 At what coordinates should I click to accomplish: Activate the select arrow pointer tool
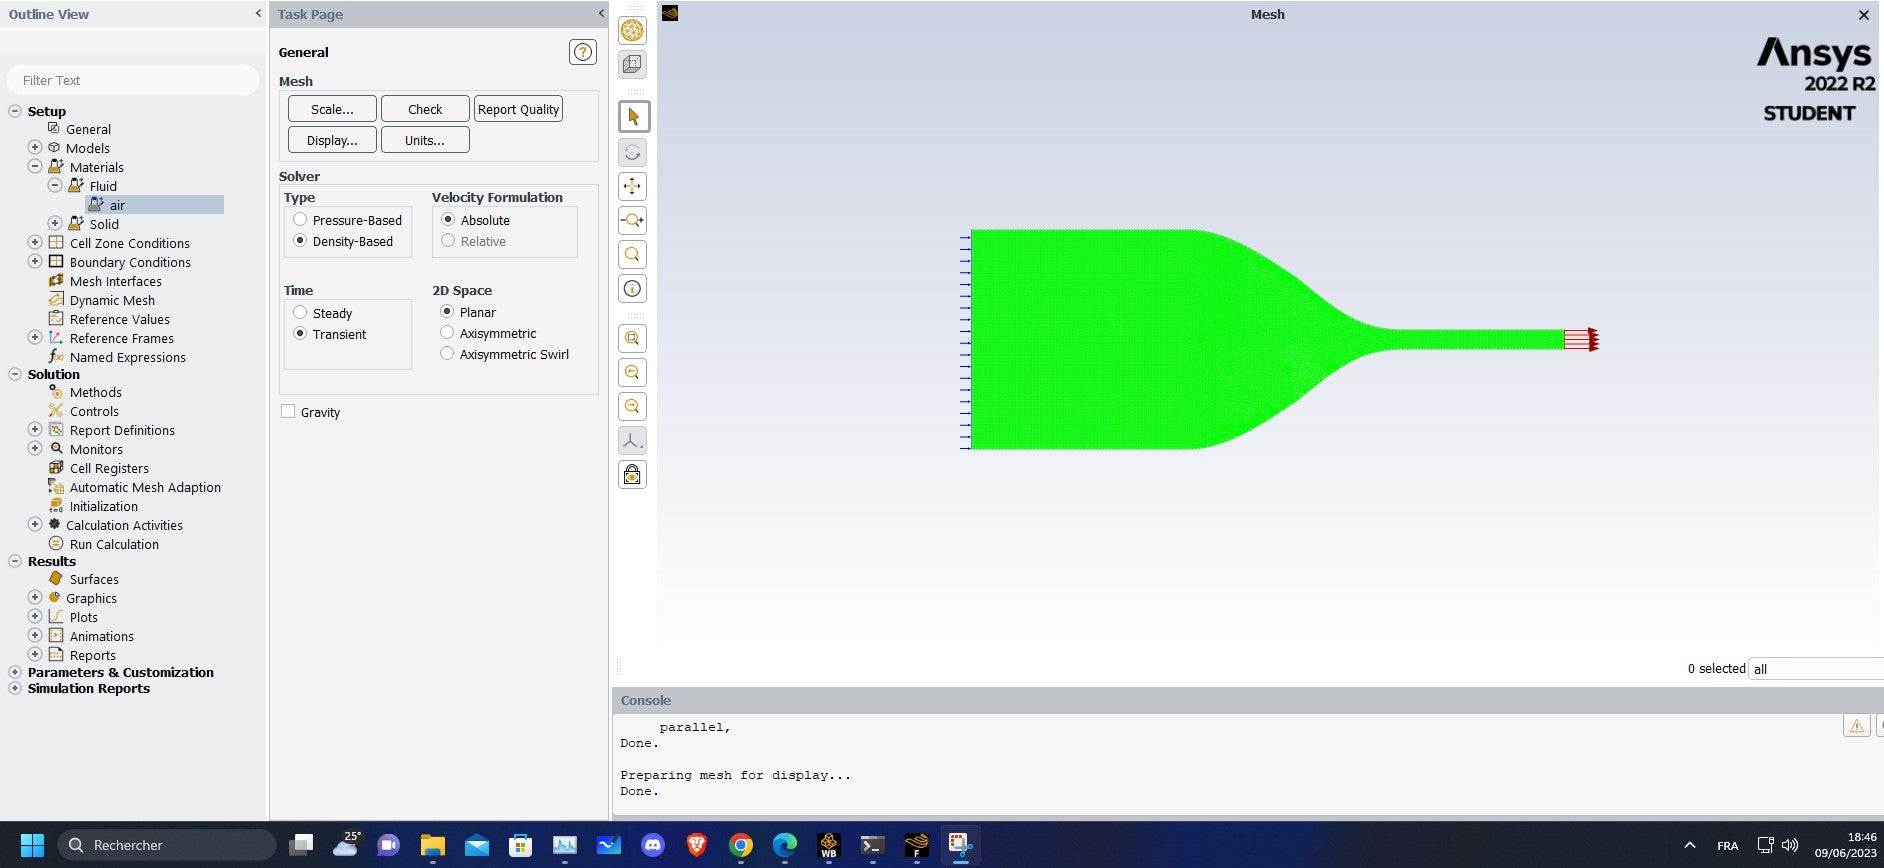tap(633, 117)
